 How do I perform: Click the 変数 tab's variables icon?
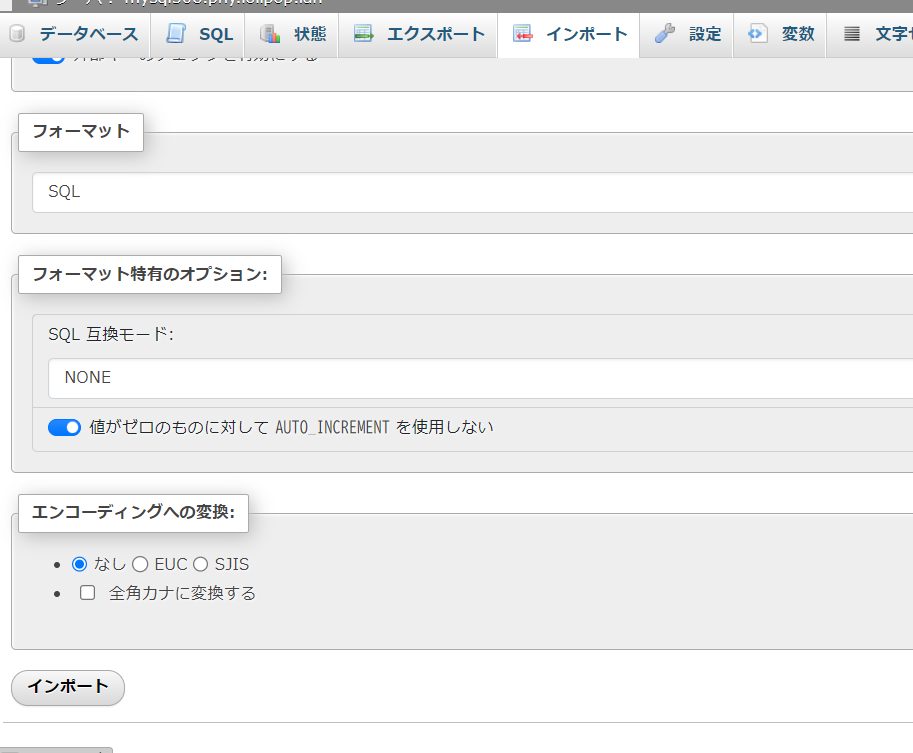click(x=758, y=35)
